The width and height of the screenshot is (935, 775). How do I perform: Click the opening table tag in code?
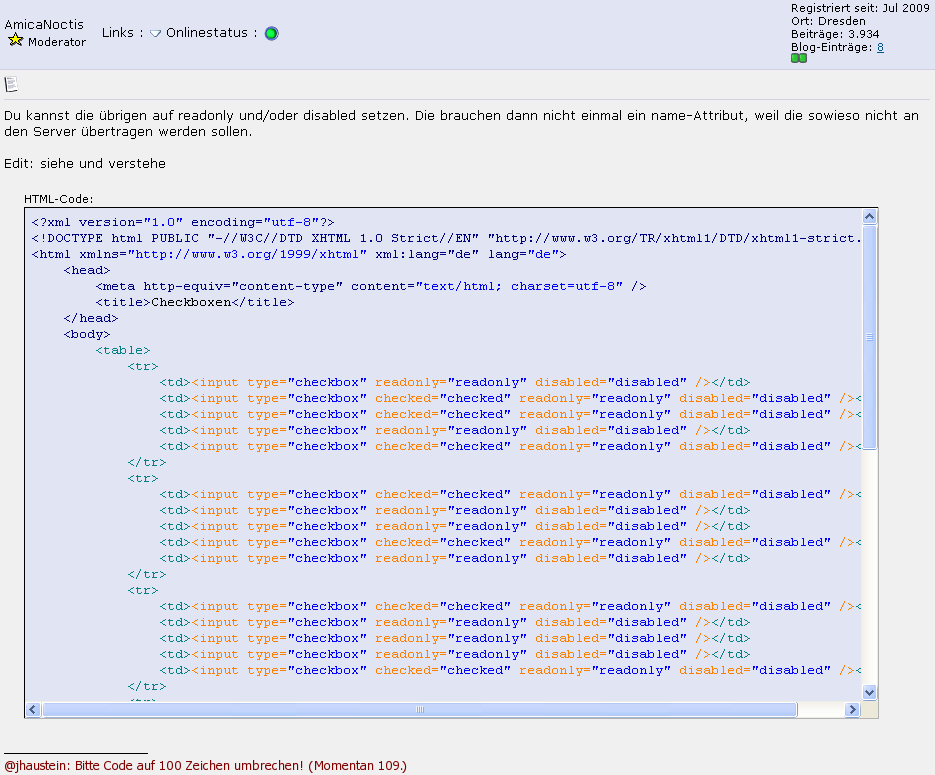tap(123, 350)
